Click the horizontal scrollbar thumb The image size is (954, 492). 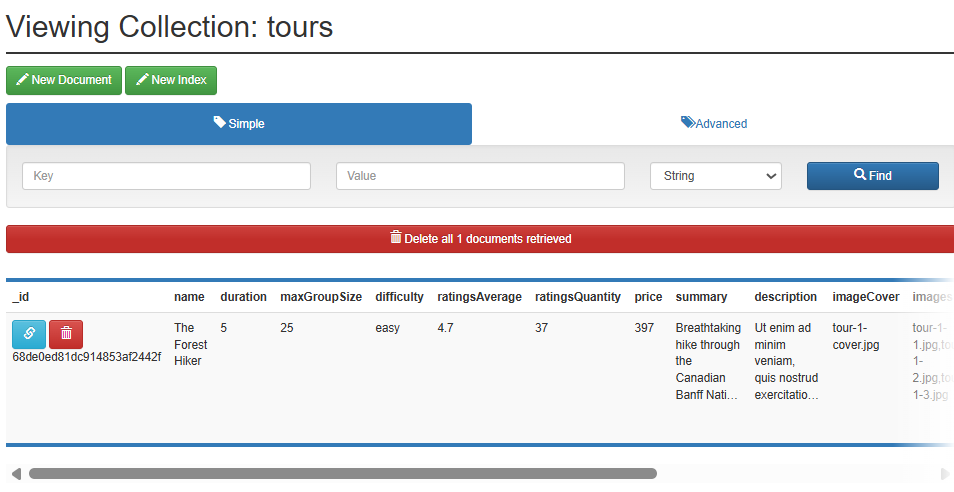342,473
